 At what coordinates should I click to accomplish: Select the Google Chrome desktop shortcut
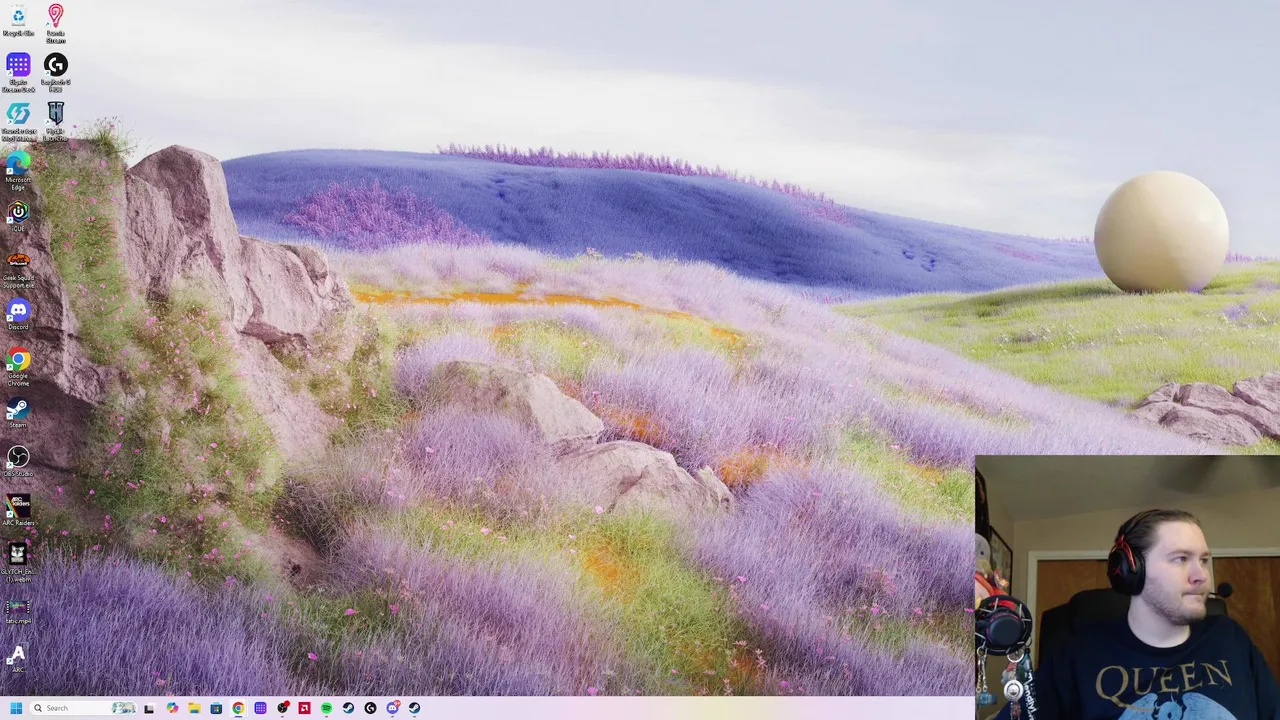18,367
